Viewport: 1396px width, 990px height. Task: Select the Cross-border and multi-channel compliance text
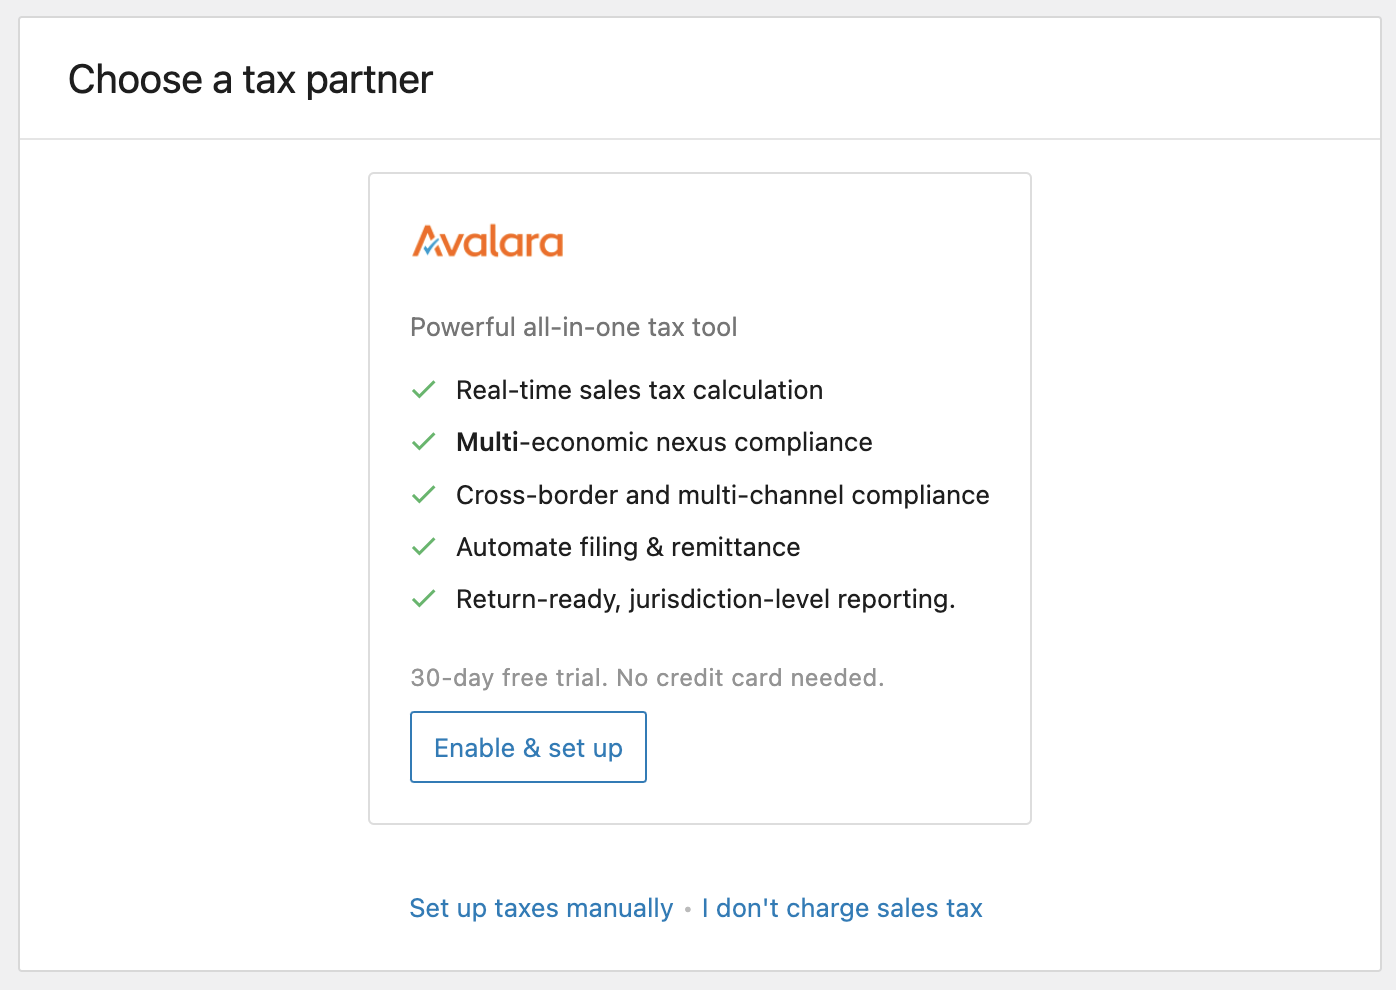tap(722, 495)
